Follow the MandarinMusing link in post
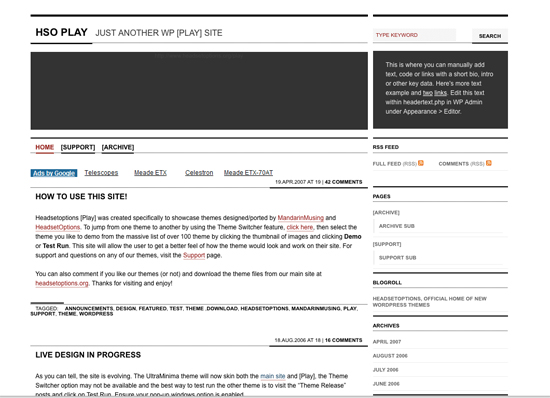This screenshot has width=550, height=398. tap(301, 218)
